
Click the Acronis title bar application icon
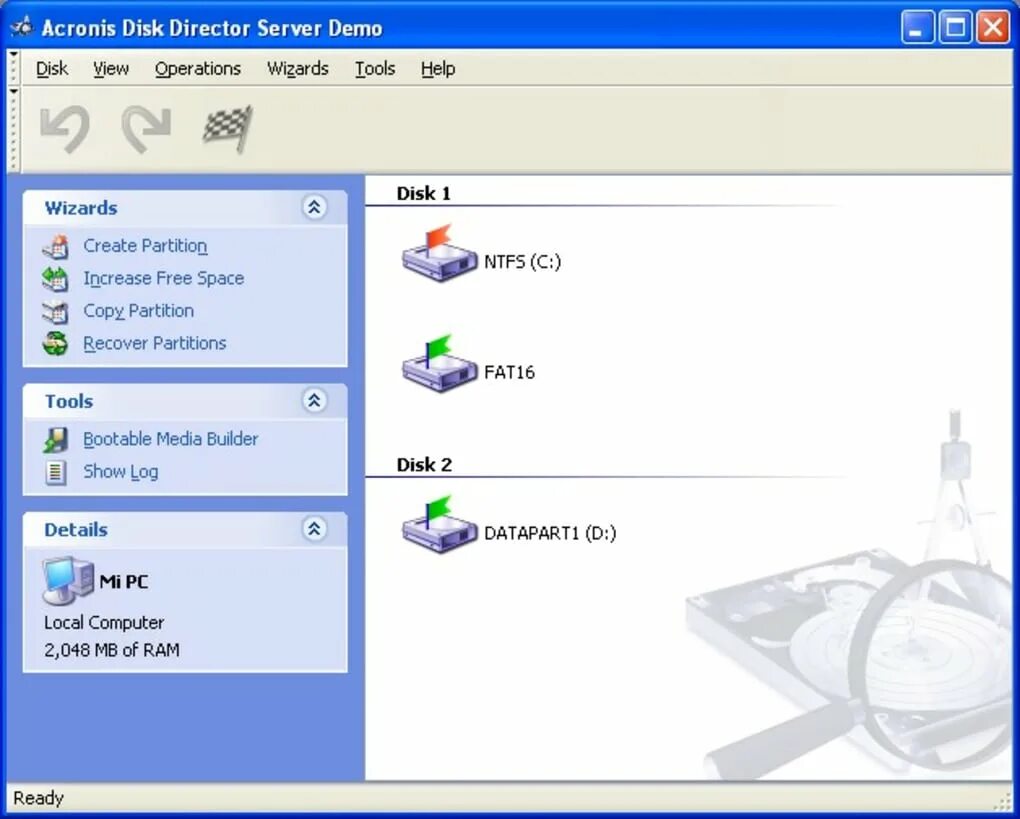(21, 27)
